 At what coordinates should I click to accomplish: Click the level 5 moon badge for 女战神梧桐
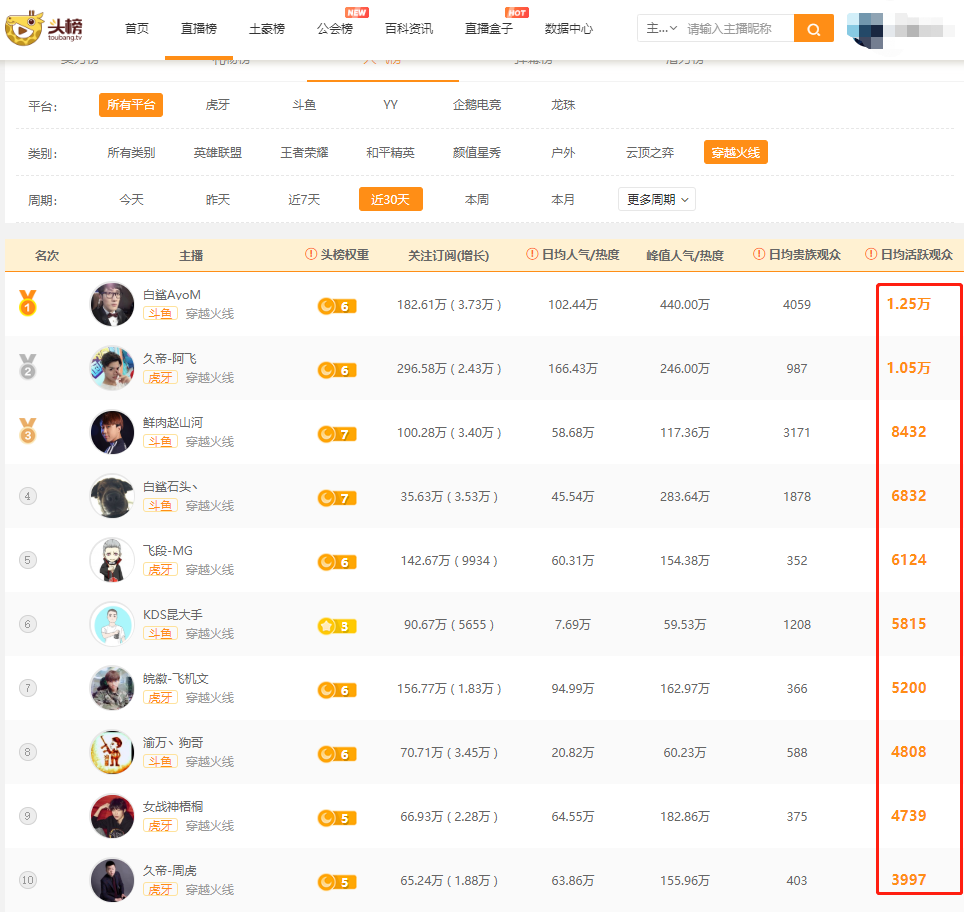tap(337, 818)
